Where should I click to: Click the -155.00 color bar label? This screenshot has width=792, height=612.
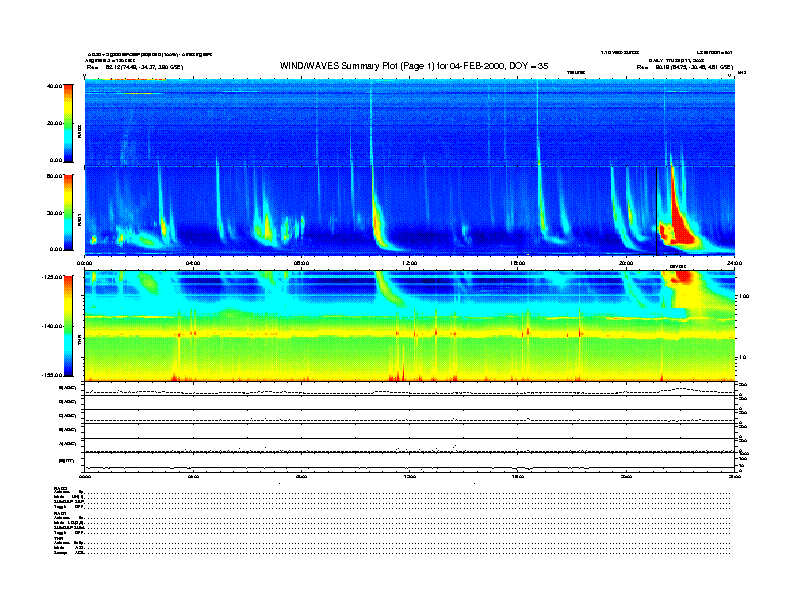pyautogui.click(x=52, y=375)
